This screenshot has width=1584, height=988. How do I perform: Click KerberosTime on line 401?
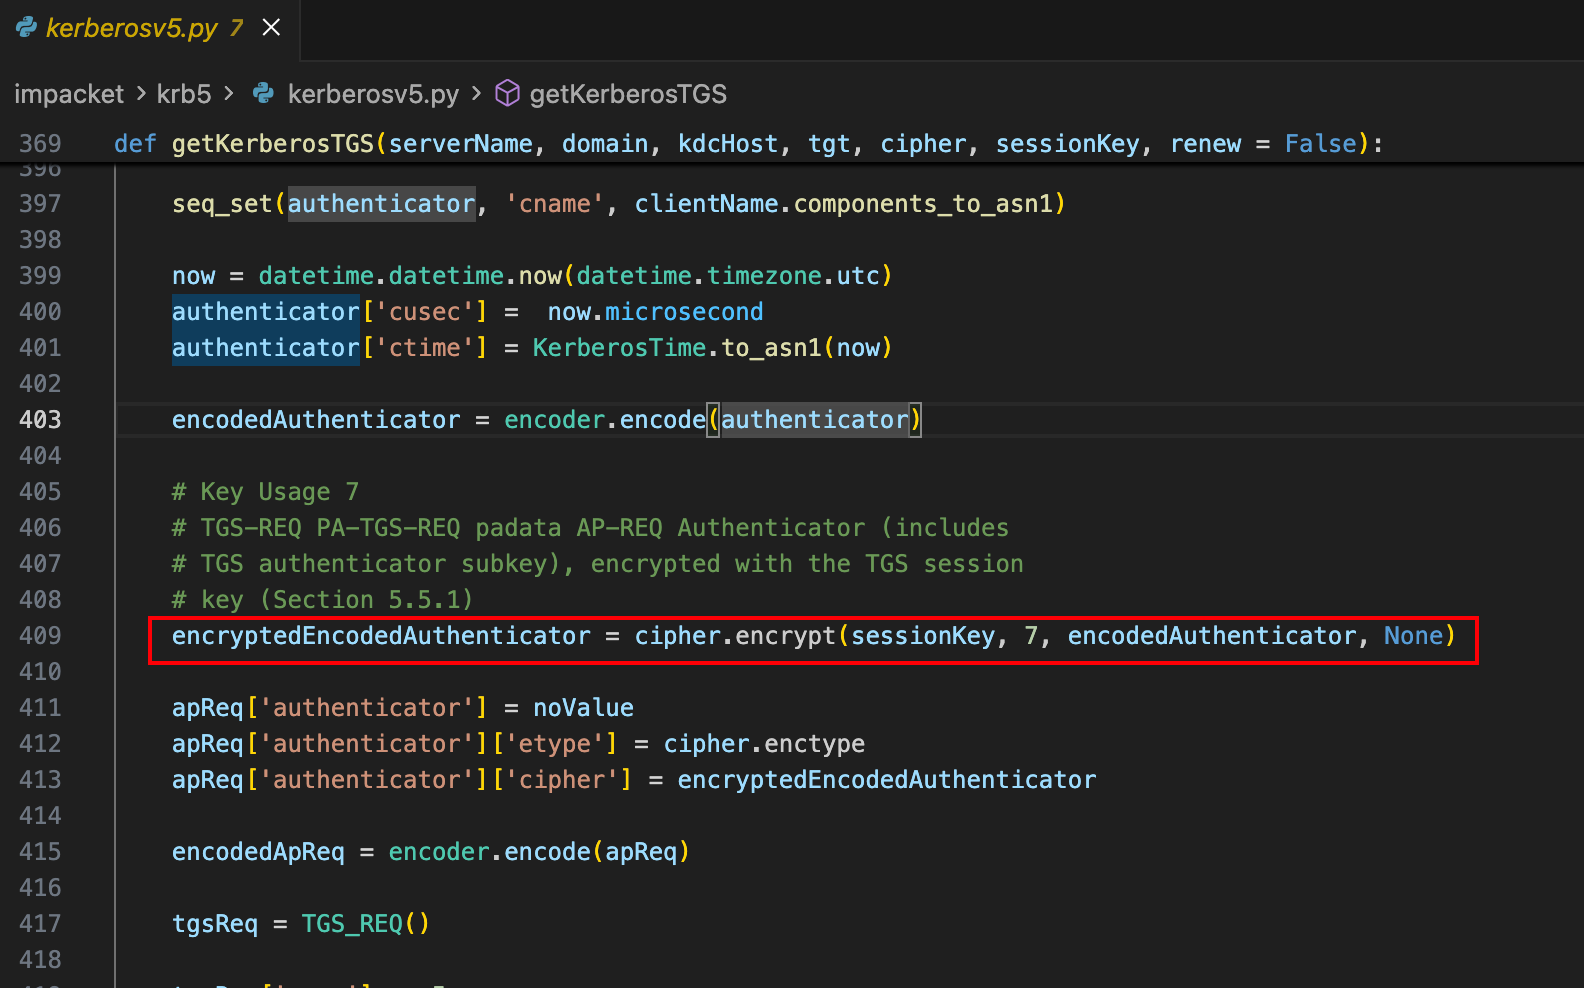pyautogui.click(x=619, y=348)
